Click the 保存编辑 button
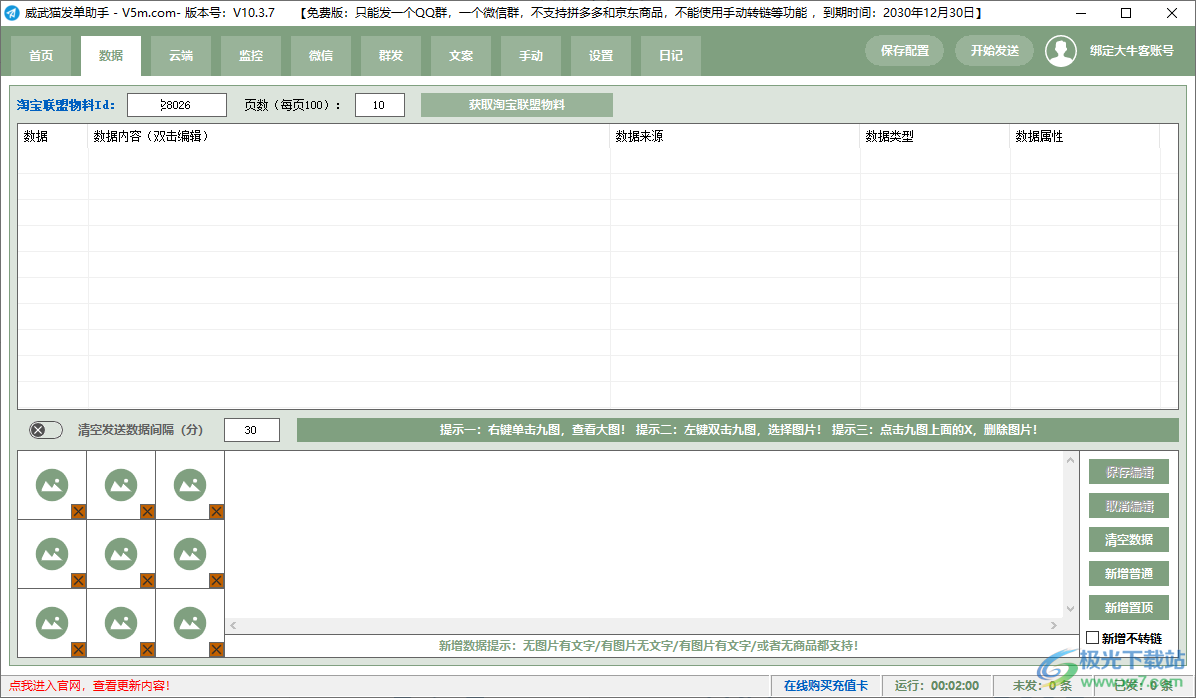The image size is (1196, 698). pos(1129,472)
